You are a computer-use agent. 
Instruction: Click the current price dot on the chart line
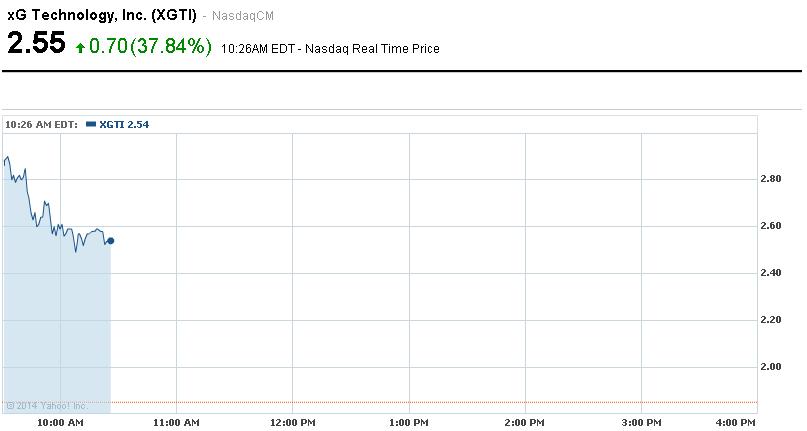click(110, 241)
